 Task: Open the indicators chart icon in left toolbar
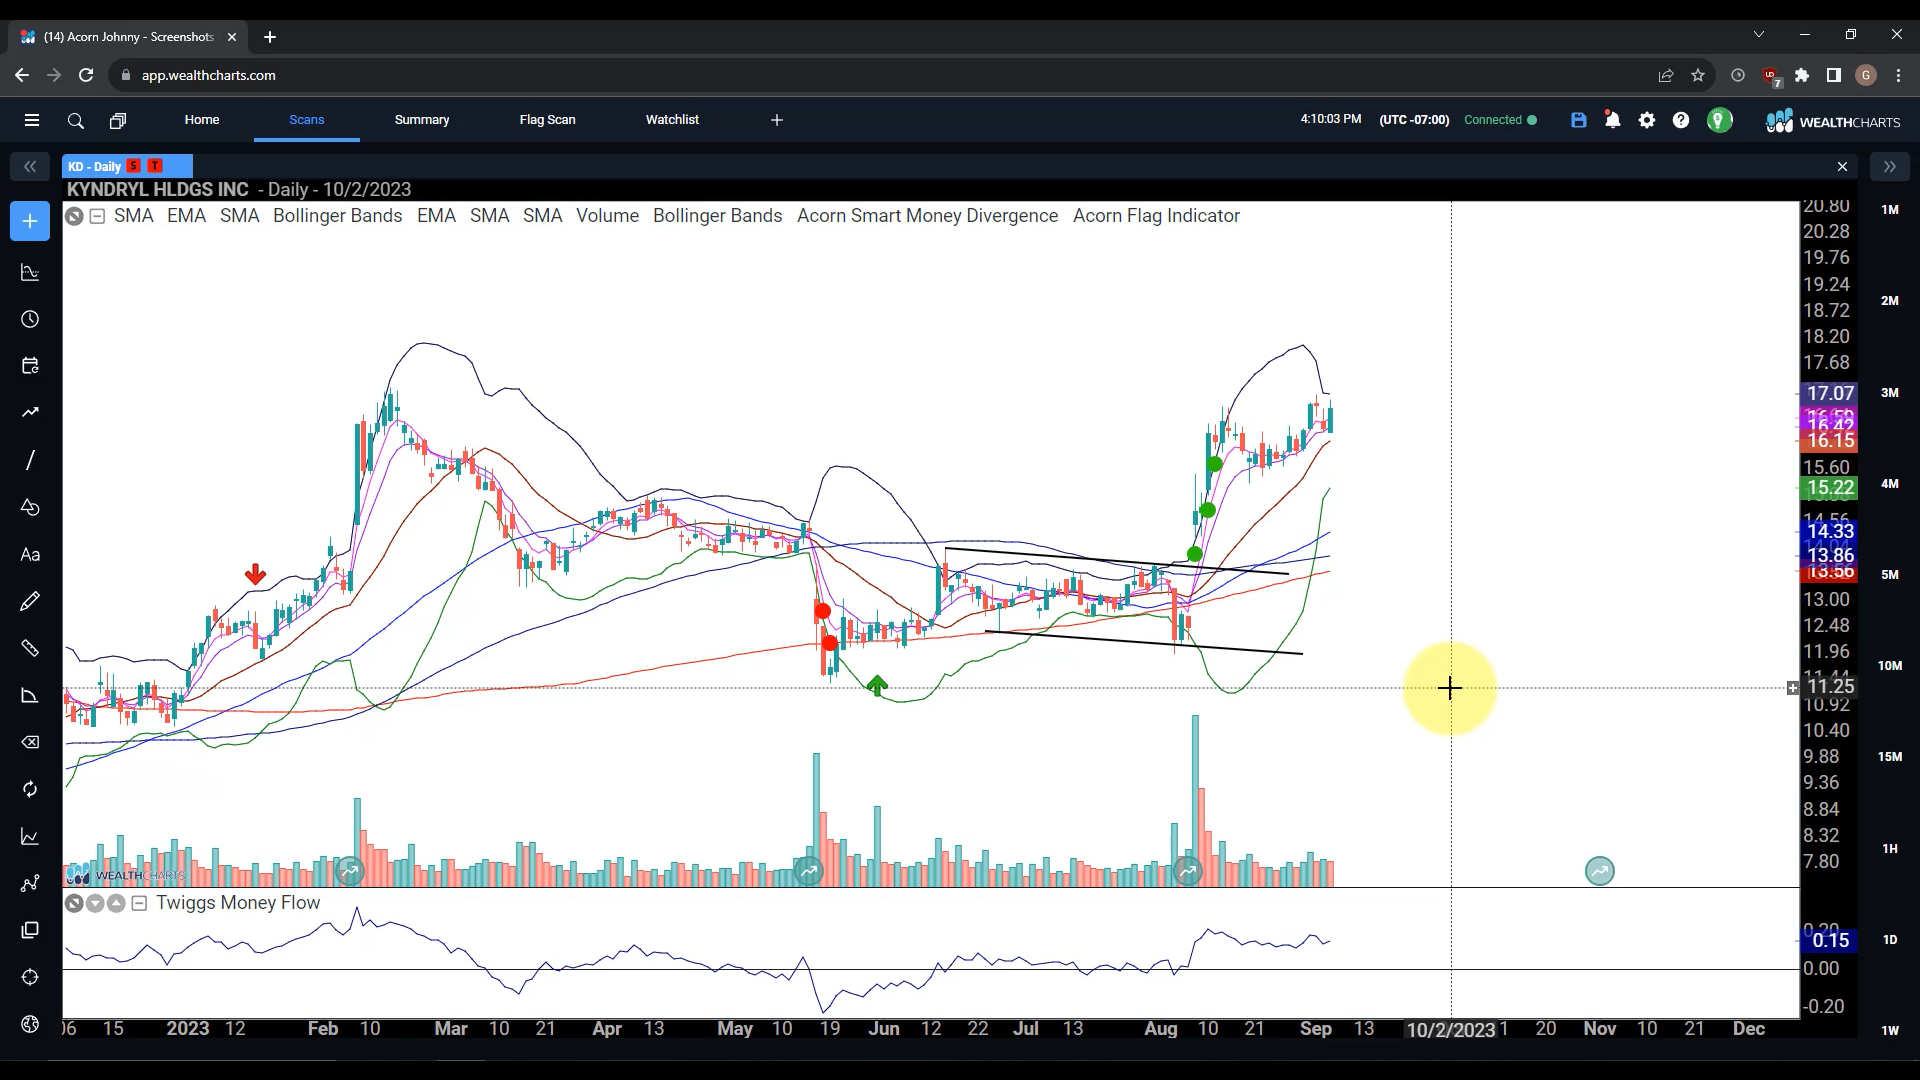click(x=30, y=272)
